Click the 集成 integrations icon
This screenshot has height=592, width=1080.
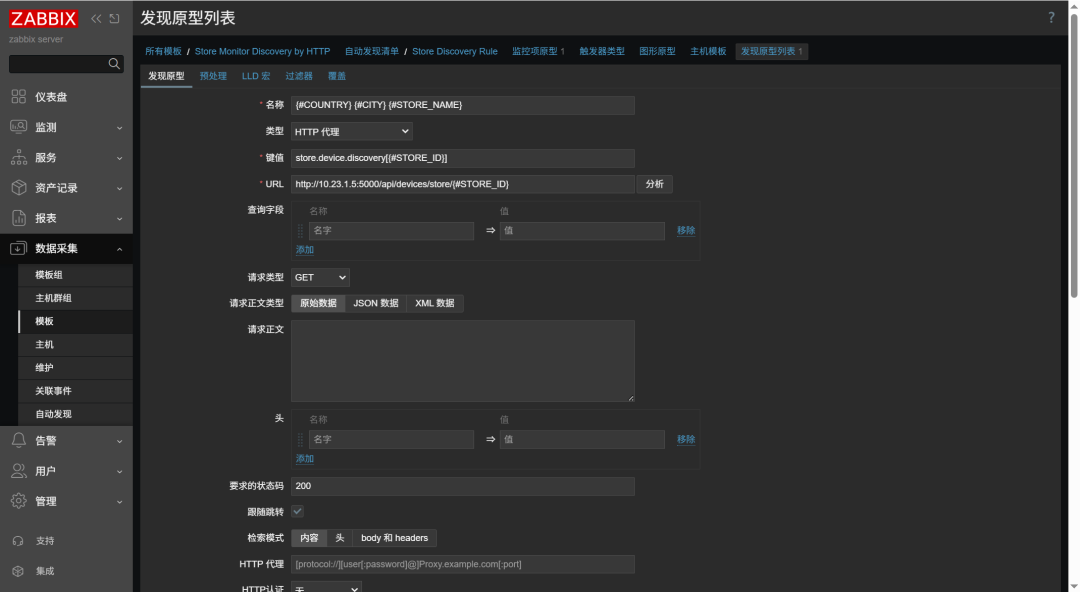point(19,571)
